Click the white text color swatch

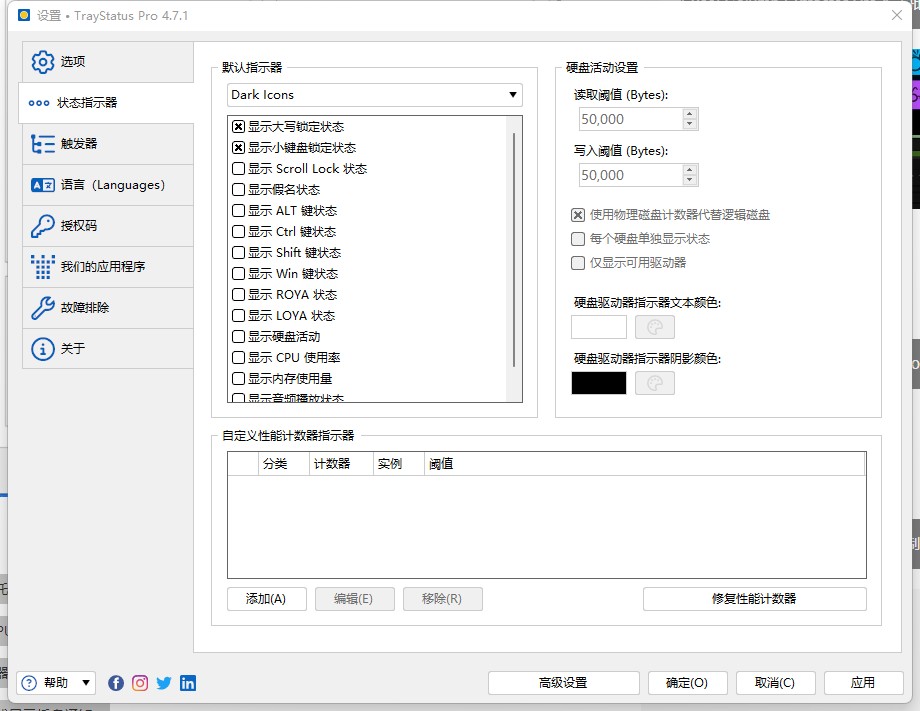click(599, 327)
